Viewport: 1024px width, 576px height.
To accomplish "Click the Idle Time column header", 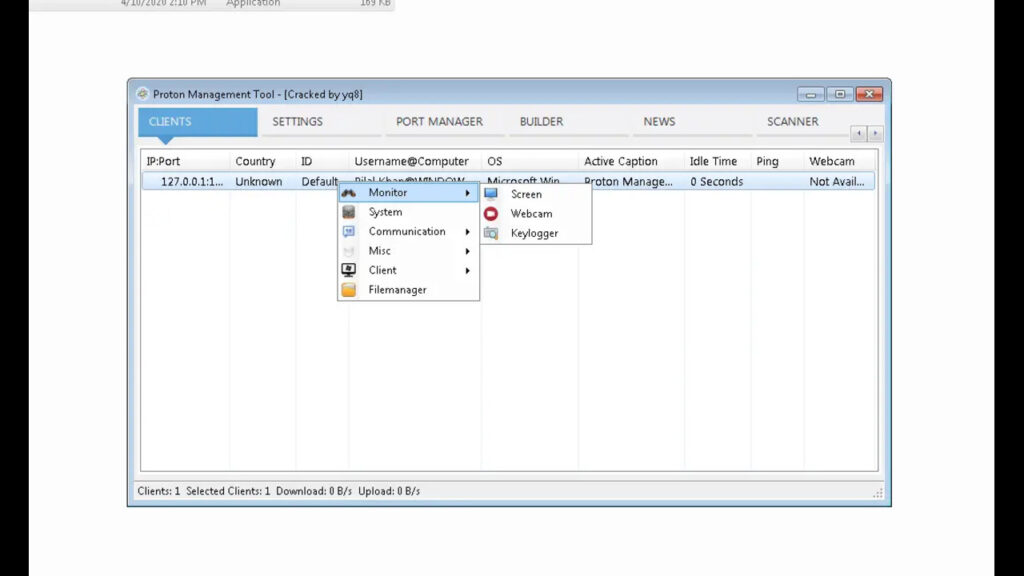I will click(x=718, y=161).
